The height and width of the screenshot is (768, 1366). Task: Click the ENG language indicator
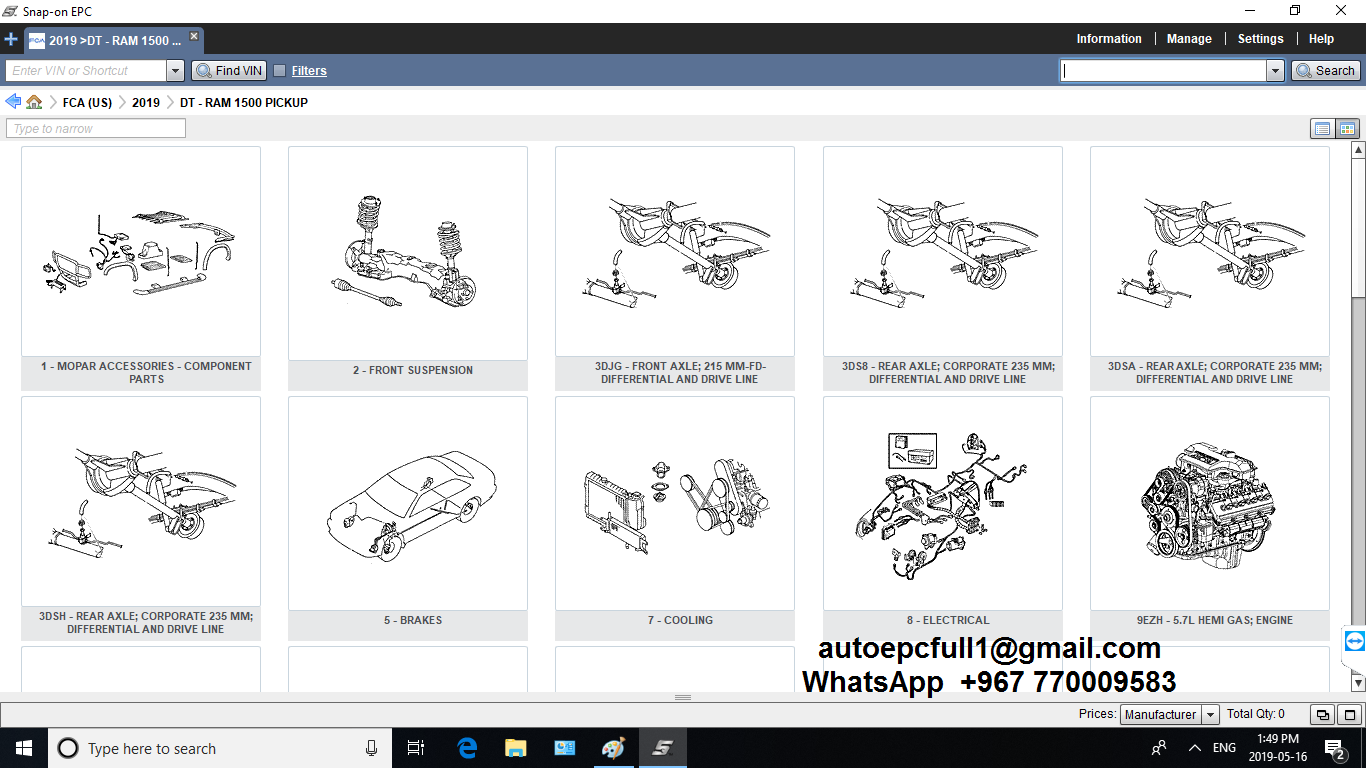coord(1224,748)
